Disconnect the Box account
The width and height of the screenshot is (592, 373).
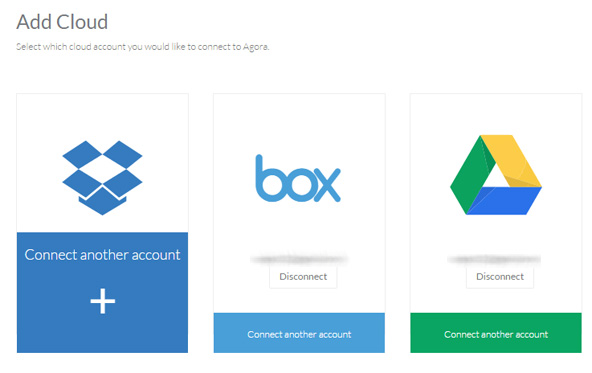click(303, 277)
